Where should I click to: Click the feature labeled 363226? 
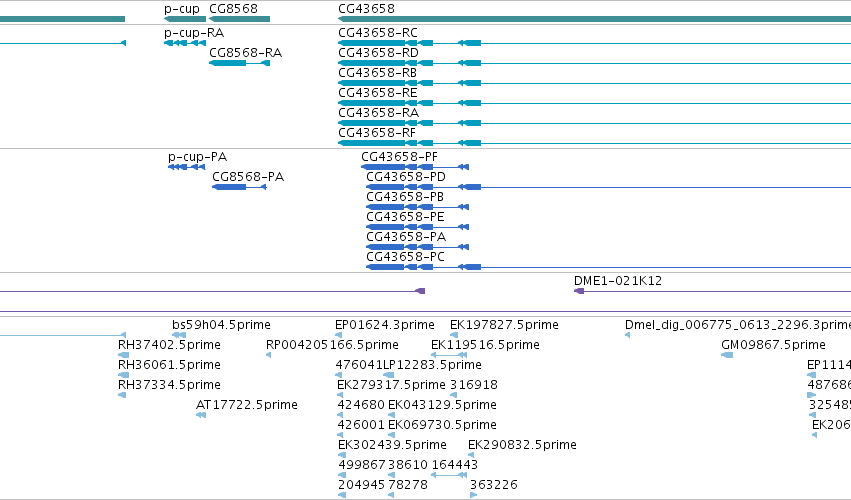pyautogui.click(x=494, y=485)
